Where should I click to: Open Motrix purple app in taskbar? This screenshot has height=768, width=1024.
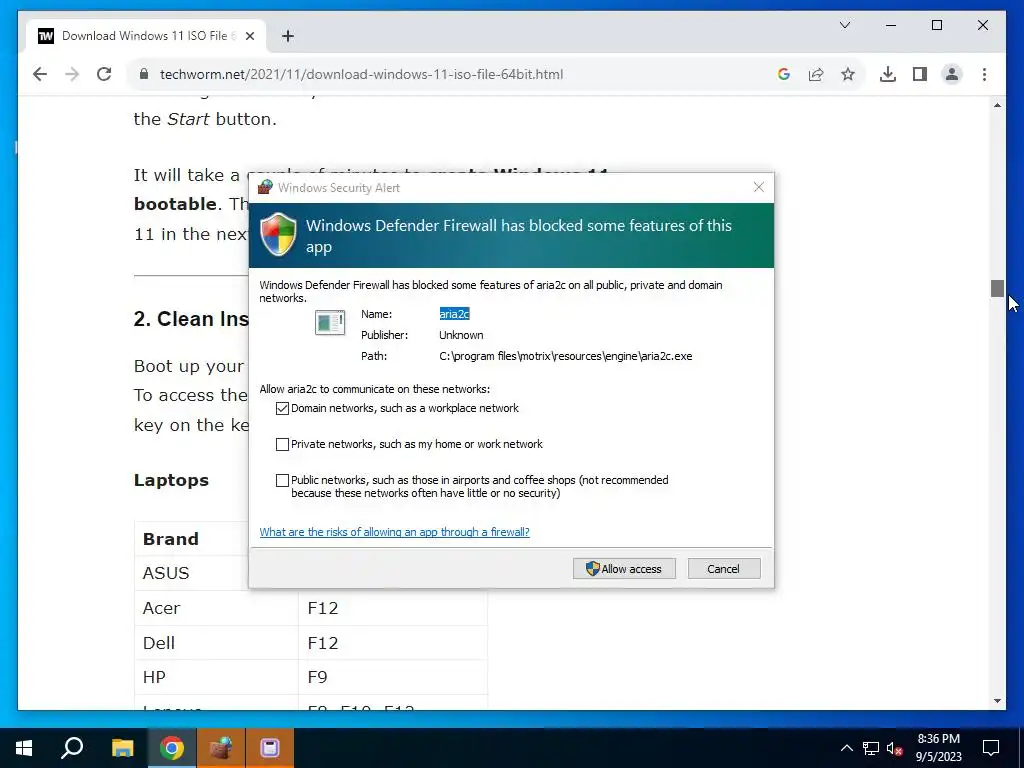(270, 748)
